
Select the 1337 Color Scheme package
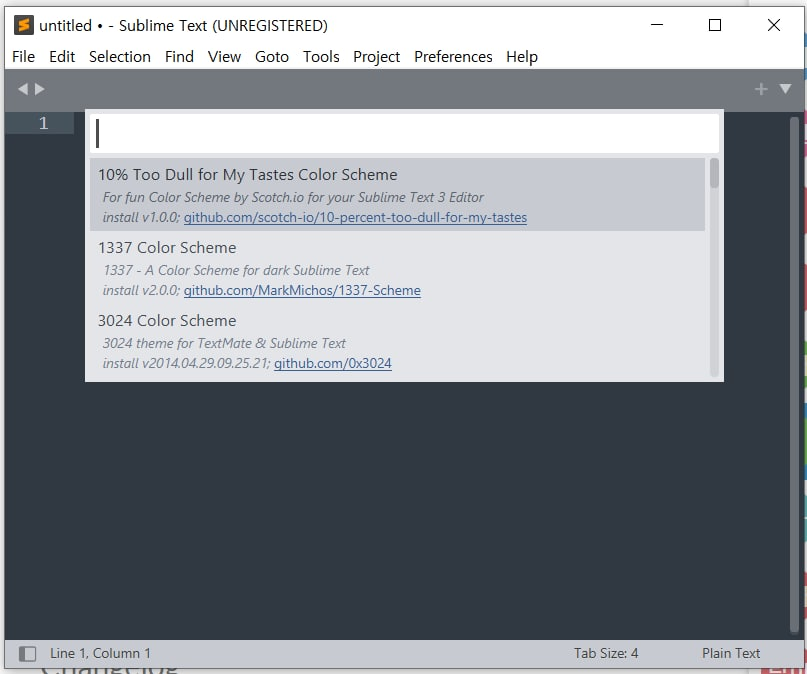tap(397, 268)
